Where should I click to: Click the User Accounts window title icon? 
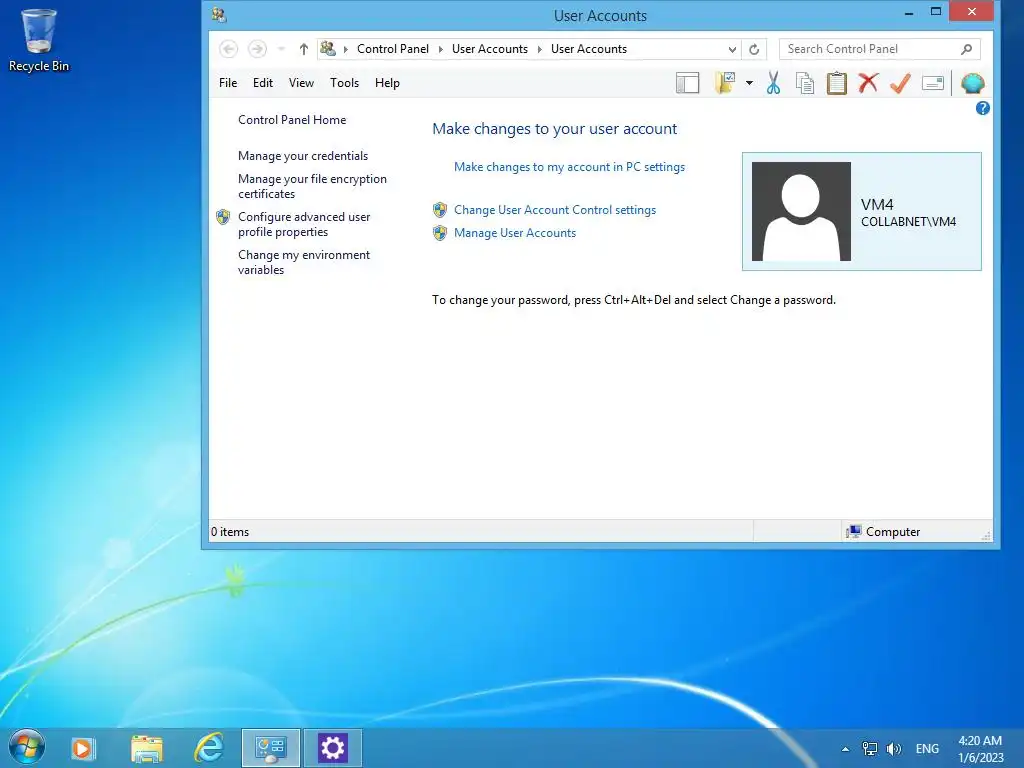tap(219, 15)
